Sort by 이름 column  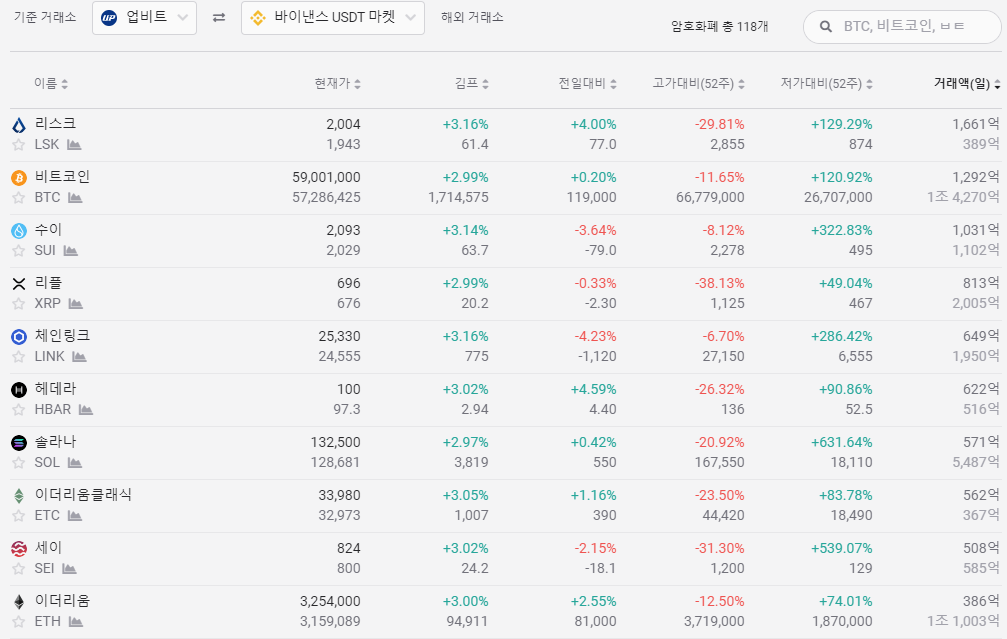(x=51, y=83)
